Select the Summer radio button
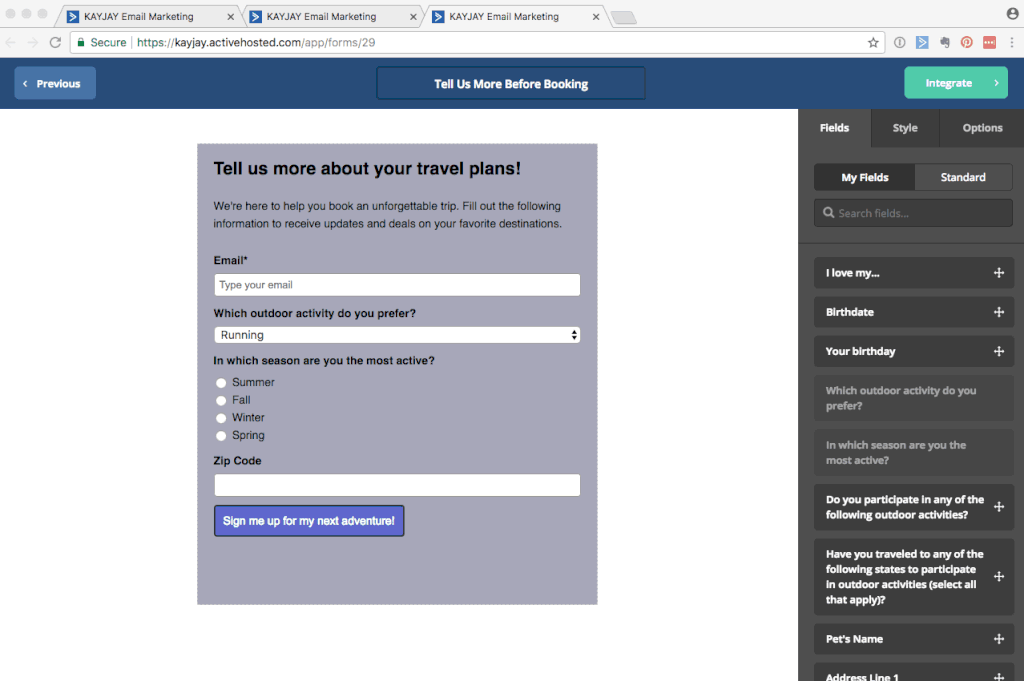This screenshot has height=681, width=1024. point(221,383)
